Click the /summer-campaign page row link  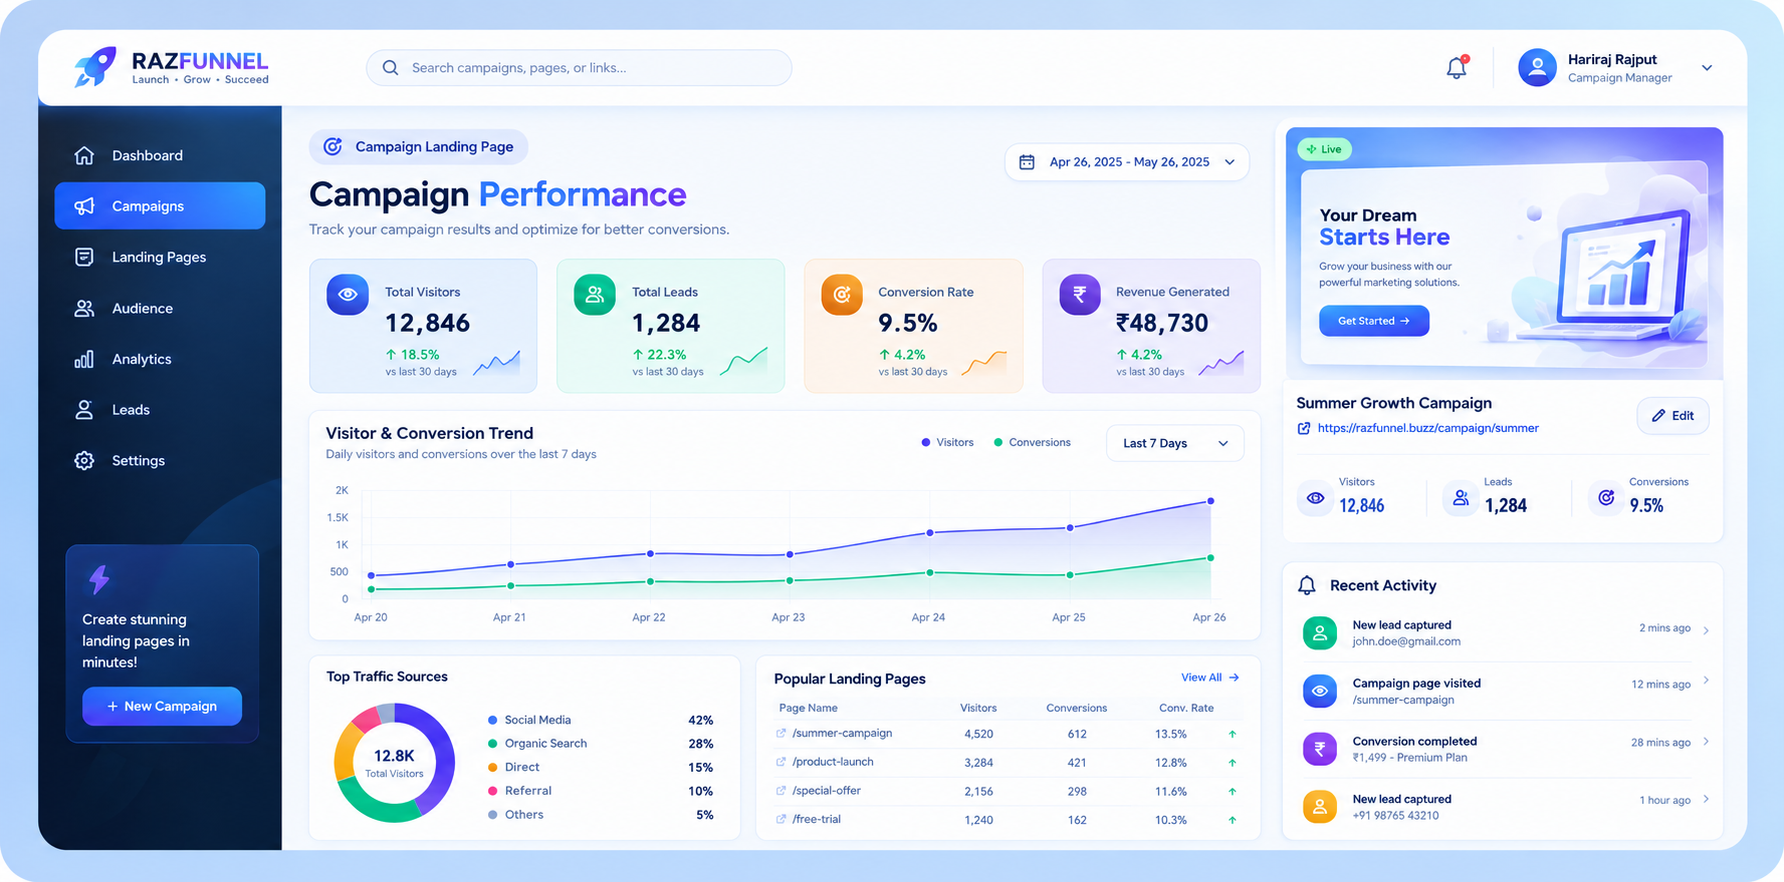842,733
